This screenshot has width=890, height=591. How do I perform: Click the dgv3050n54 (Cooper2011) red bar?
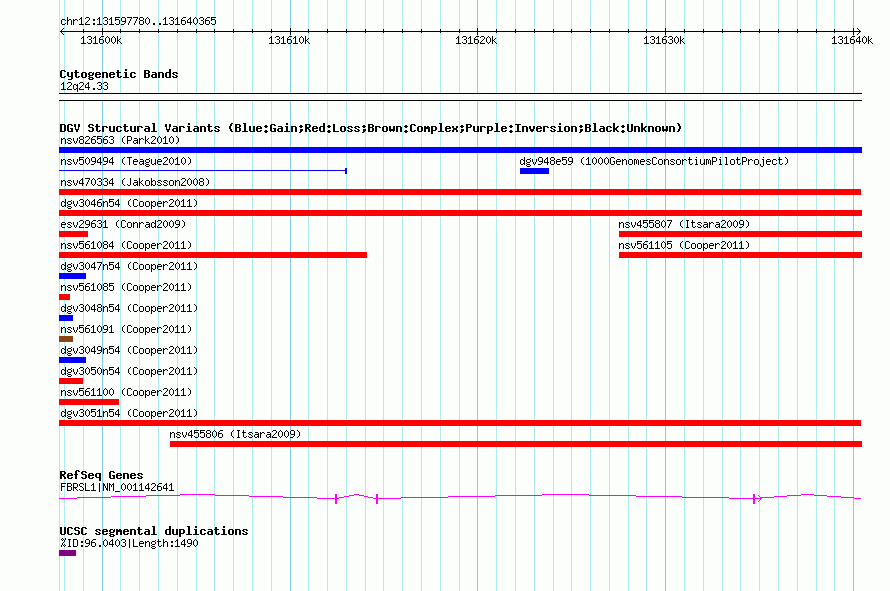pyautogui.click(x=71, y=381)
